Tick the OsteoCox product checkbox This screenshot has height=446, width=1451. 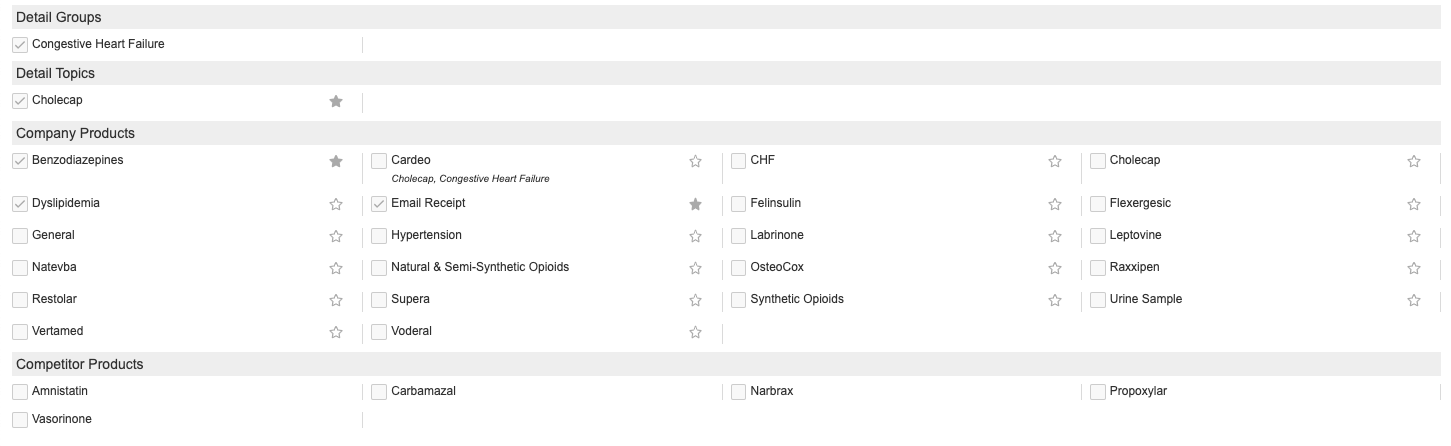click(x=738, y=268)
